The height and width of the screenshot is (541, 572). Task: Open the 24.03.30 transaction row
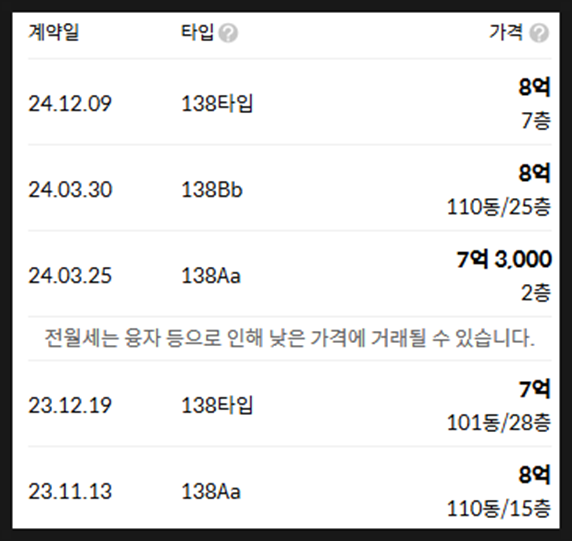click(x=290, y=189)
